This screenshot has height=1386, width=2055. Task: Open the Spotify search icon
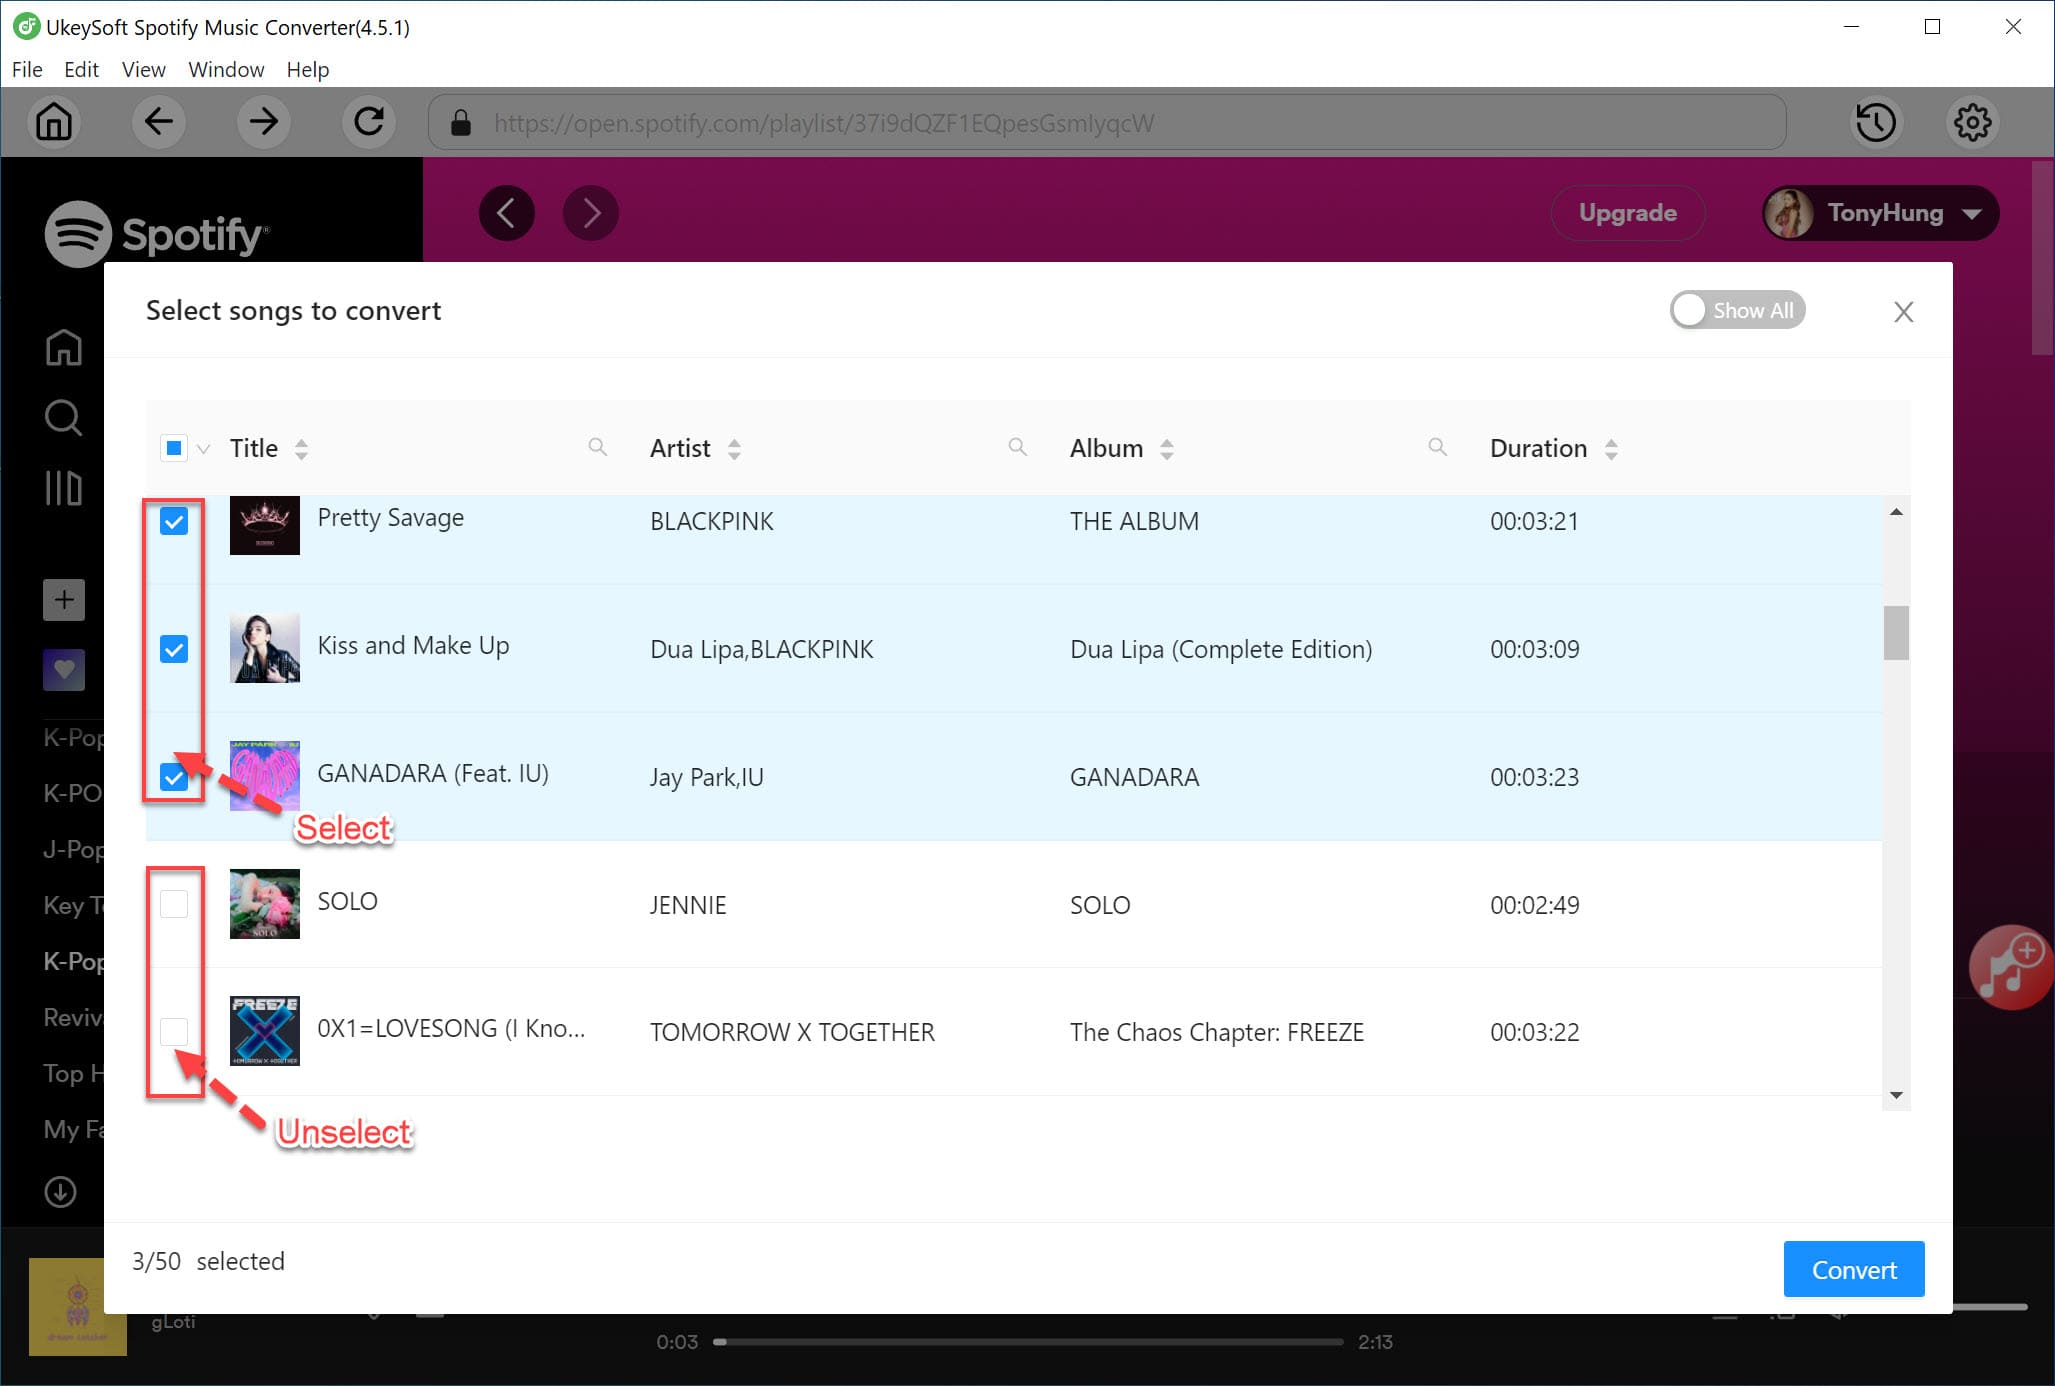pyautogui.click(x=62, y=418)
